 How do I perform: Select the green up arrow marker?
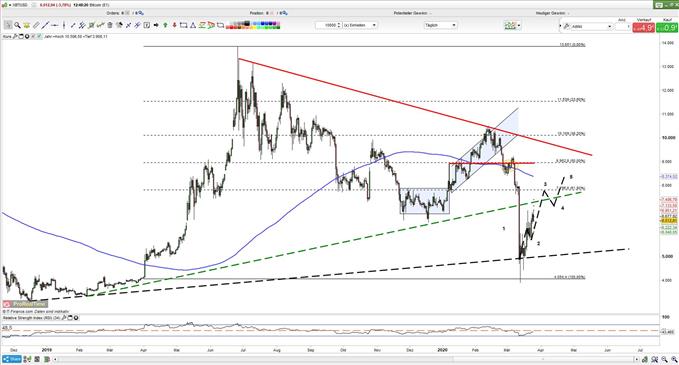[x=165, y=25]
